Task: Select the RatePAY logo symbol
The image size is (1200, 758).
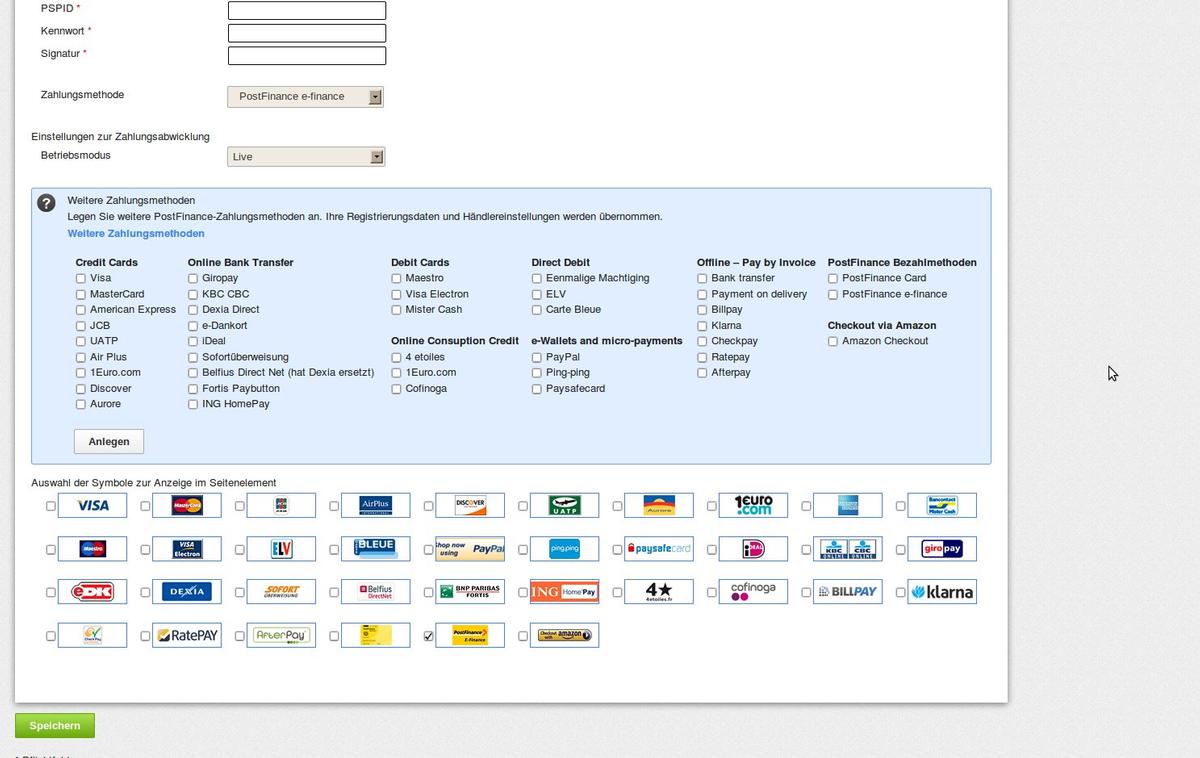Action: [187, 635]
